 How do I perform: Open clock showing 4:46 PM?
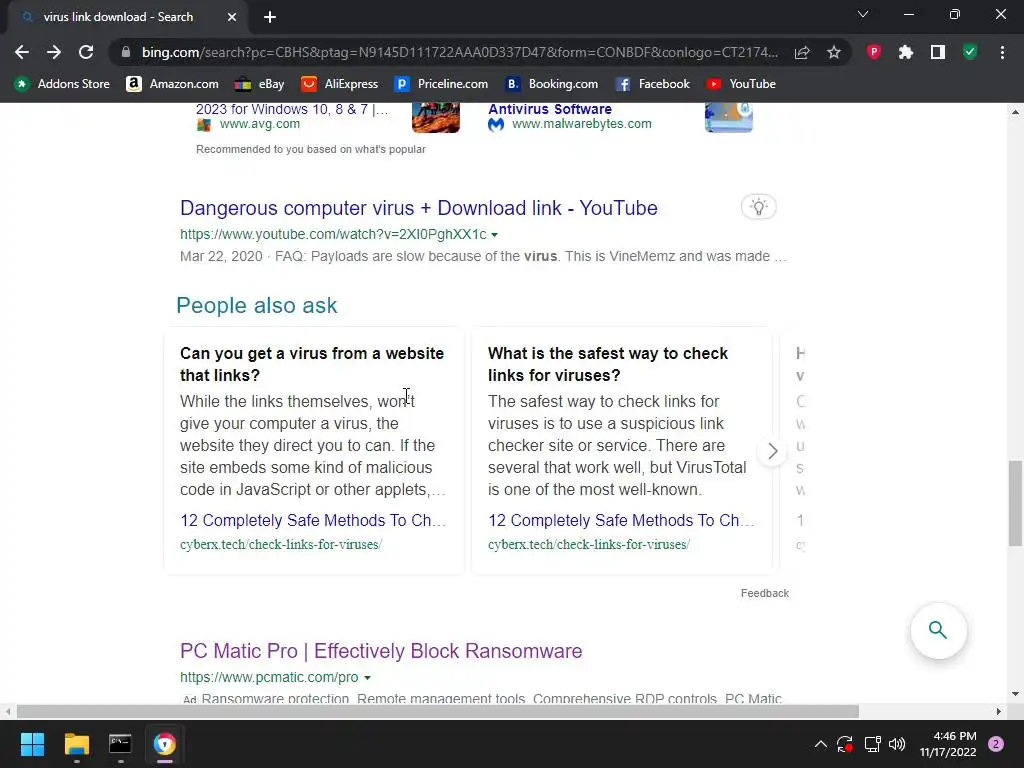[948, 744]
